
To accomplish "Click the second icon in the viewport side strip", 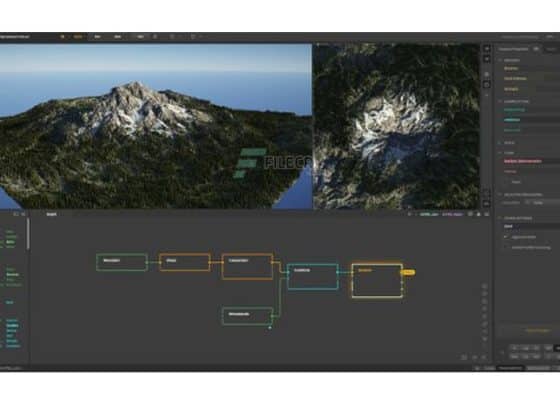I will point(486,59).
